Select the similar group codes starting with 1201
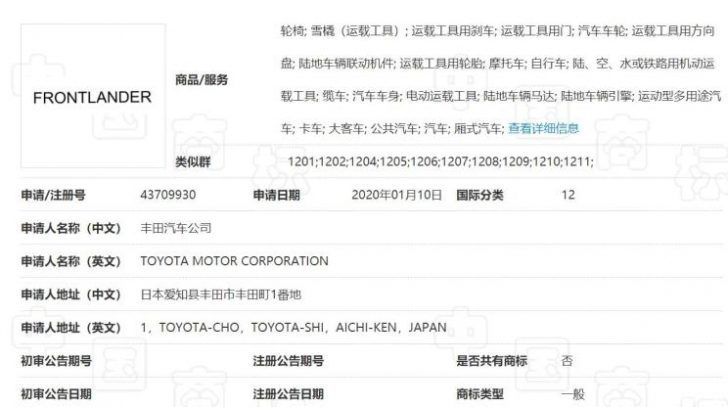The width and height of the screenshot is (728, 407). (x=441, y=162)
